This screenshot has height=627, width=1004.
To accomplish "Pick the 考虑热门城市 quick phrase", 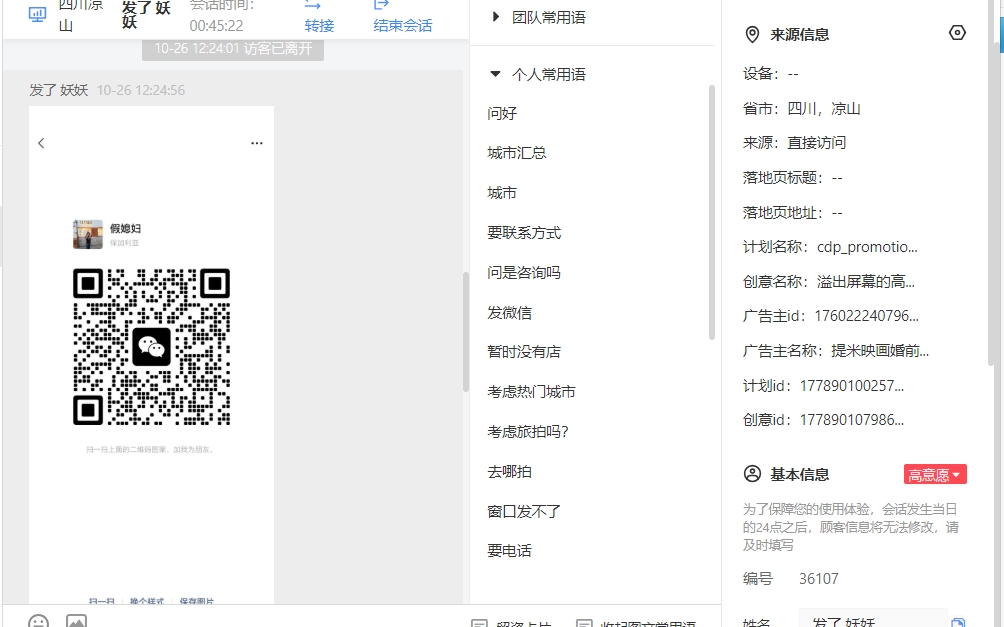I will click(x=531, y=391).
